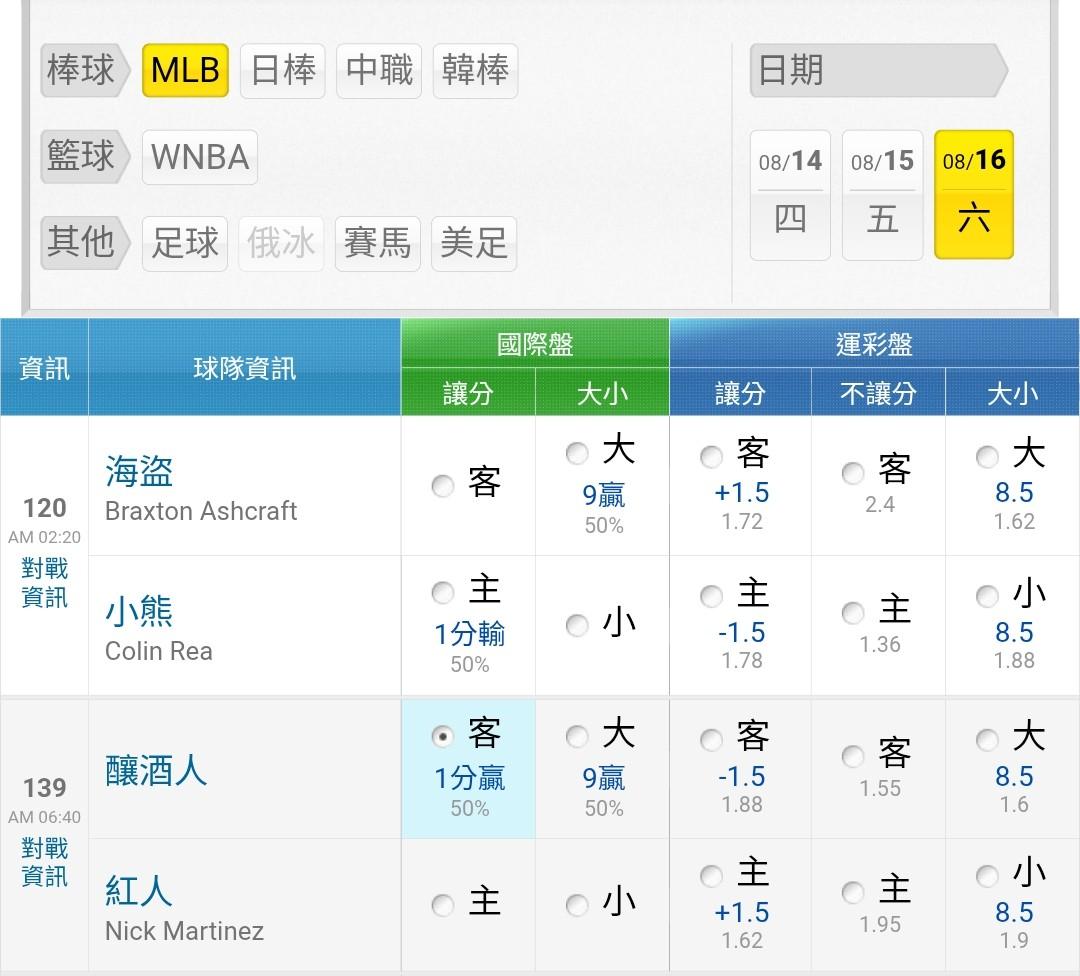Click pitcher name Braxton Ashcraft
This screenshot has height=976, width=1080.
[201, 511]
